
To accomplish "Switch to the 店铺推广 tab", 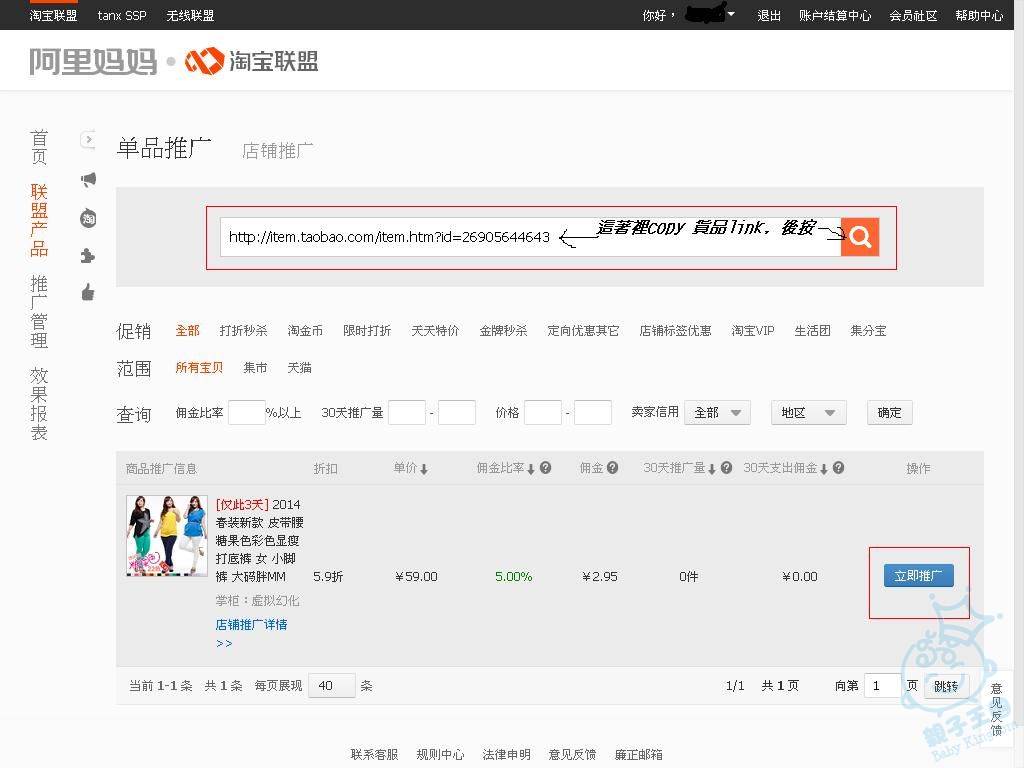I will click(x=278, y=151).
